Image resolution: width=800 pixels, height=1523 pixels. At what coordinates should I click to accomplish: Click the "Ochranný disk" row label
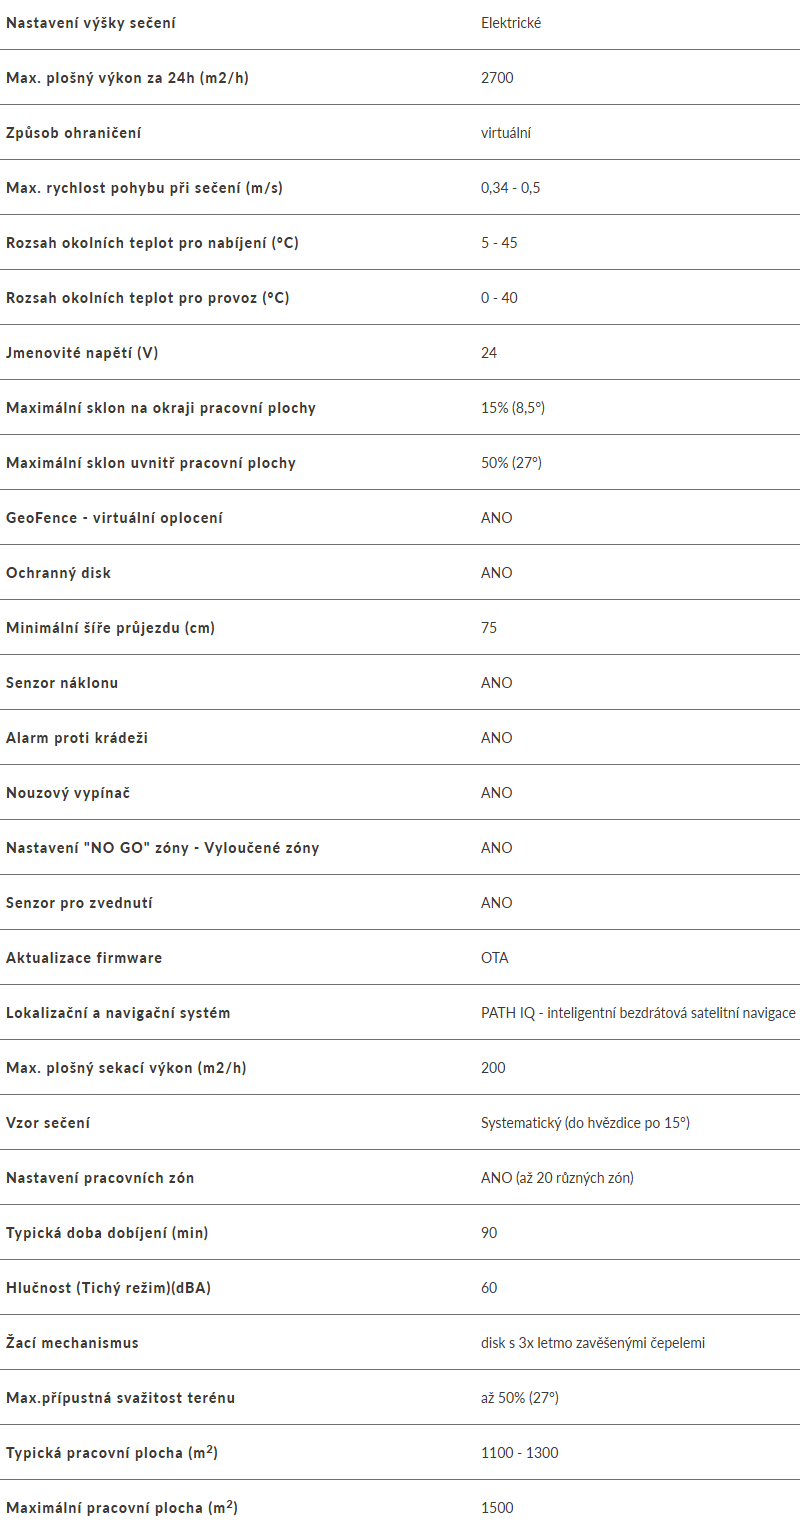tap(58, 572)
